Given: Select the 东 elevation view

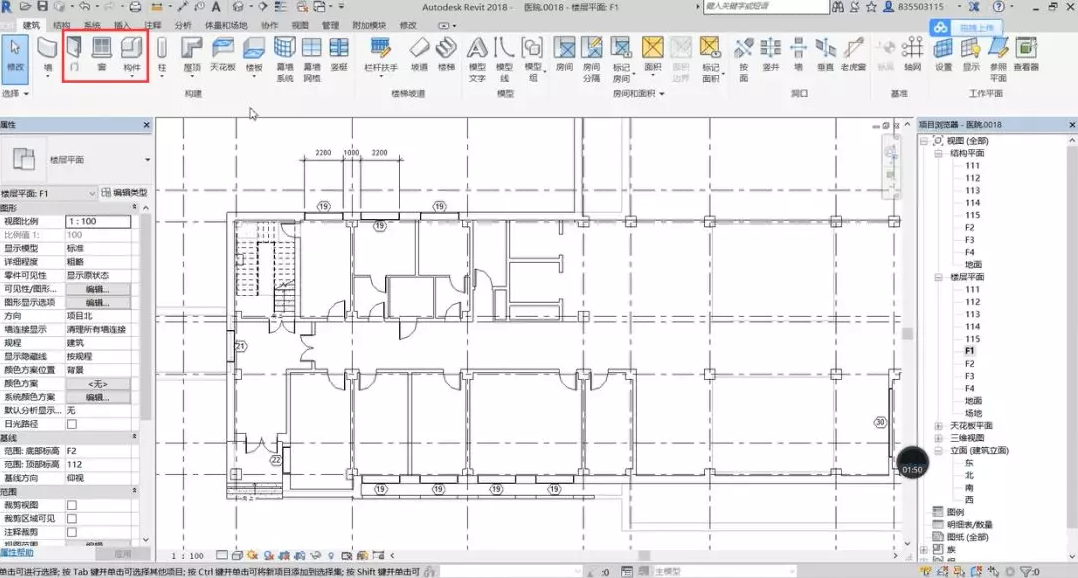Looking at the screenshot, I should coord(969,463).
